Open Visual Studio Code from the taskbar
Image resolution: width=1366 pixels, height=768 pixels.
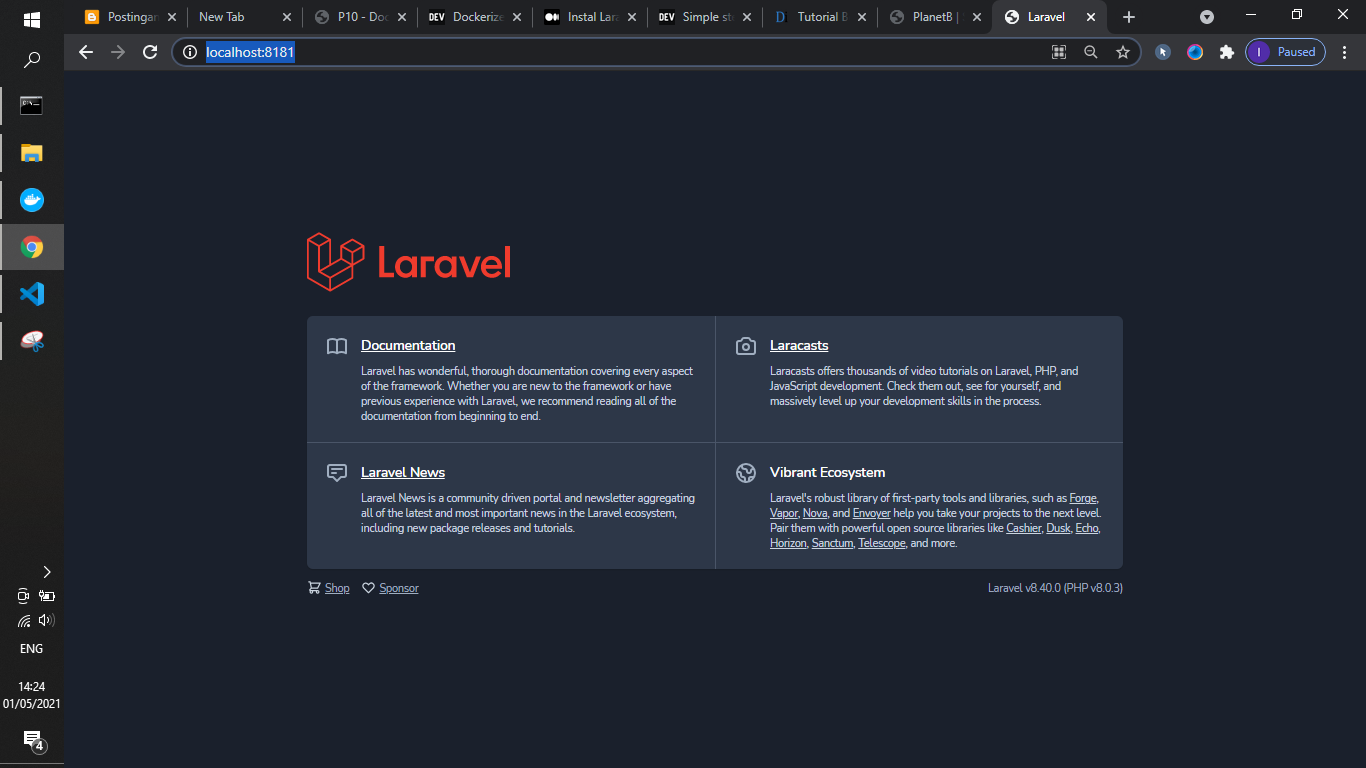32,294
